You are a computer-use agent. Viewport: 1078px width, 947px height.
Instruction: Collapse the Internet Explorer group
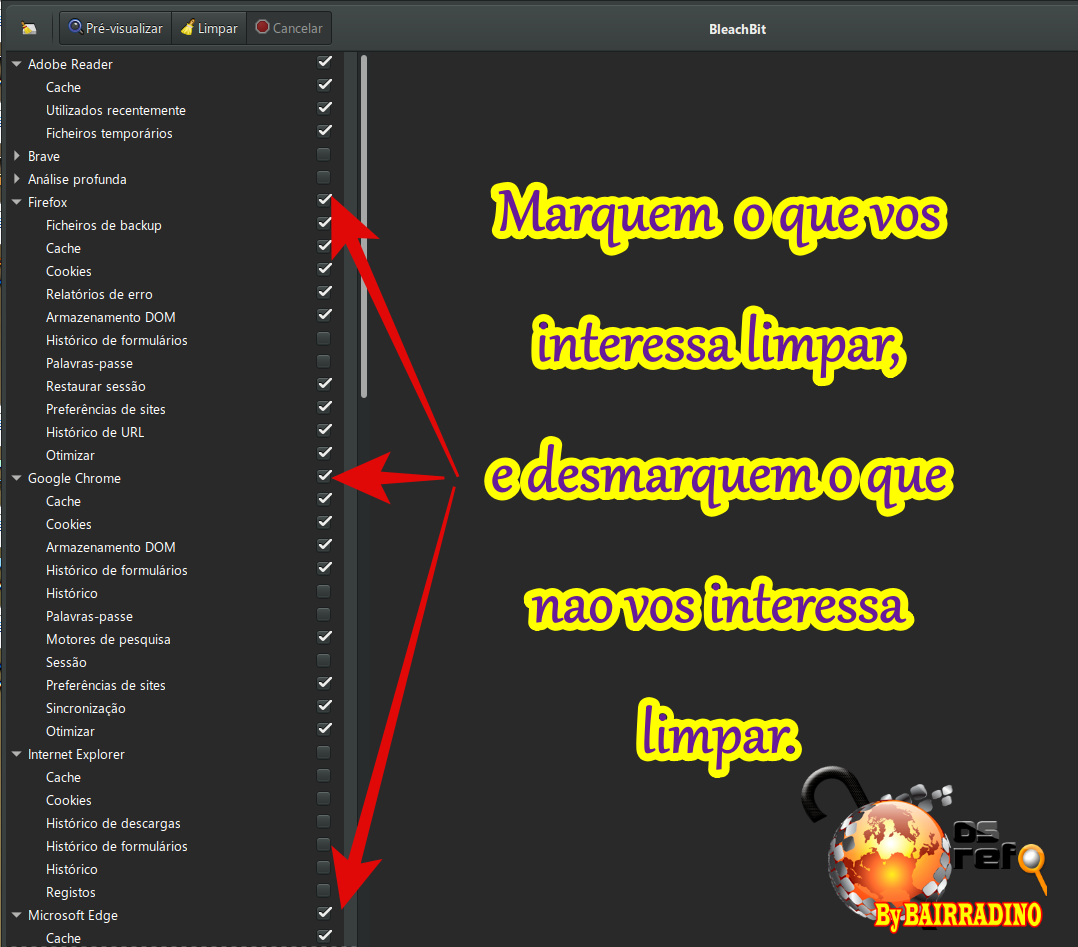16,754
